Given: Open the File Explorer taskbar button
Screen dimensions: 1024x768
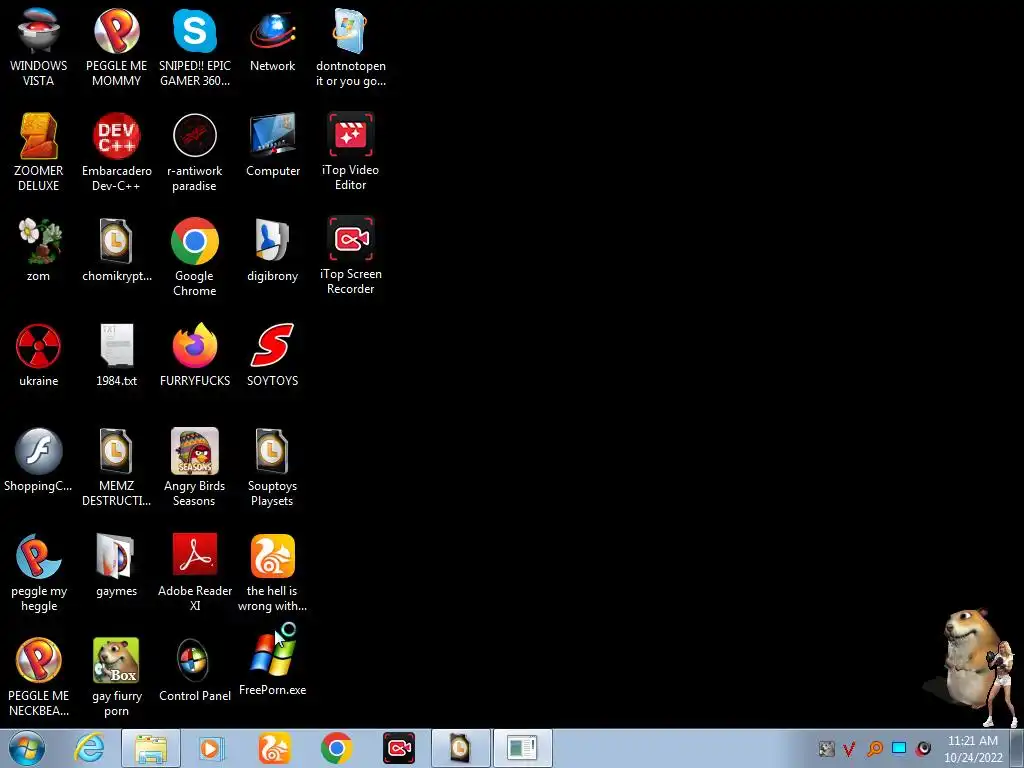Looking at the screenshot, I should click(x=151, y=748).
